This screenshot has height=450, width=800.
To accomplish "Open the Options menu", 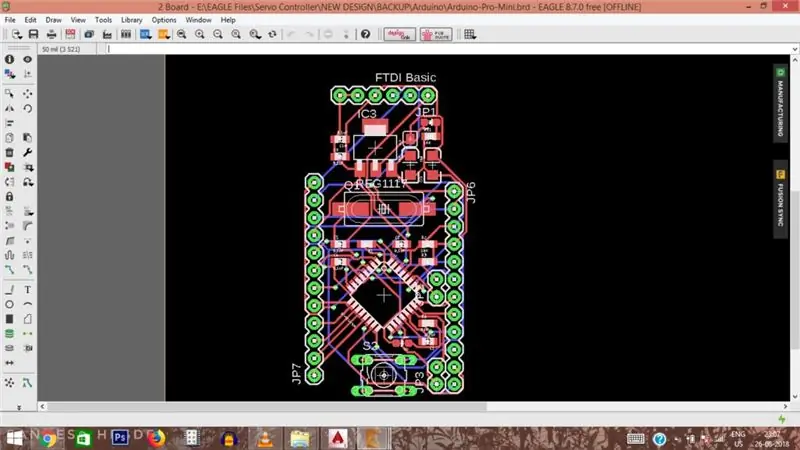I will click(x=164, y=20).
